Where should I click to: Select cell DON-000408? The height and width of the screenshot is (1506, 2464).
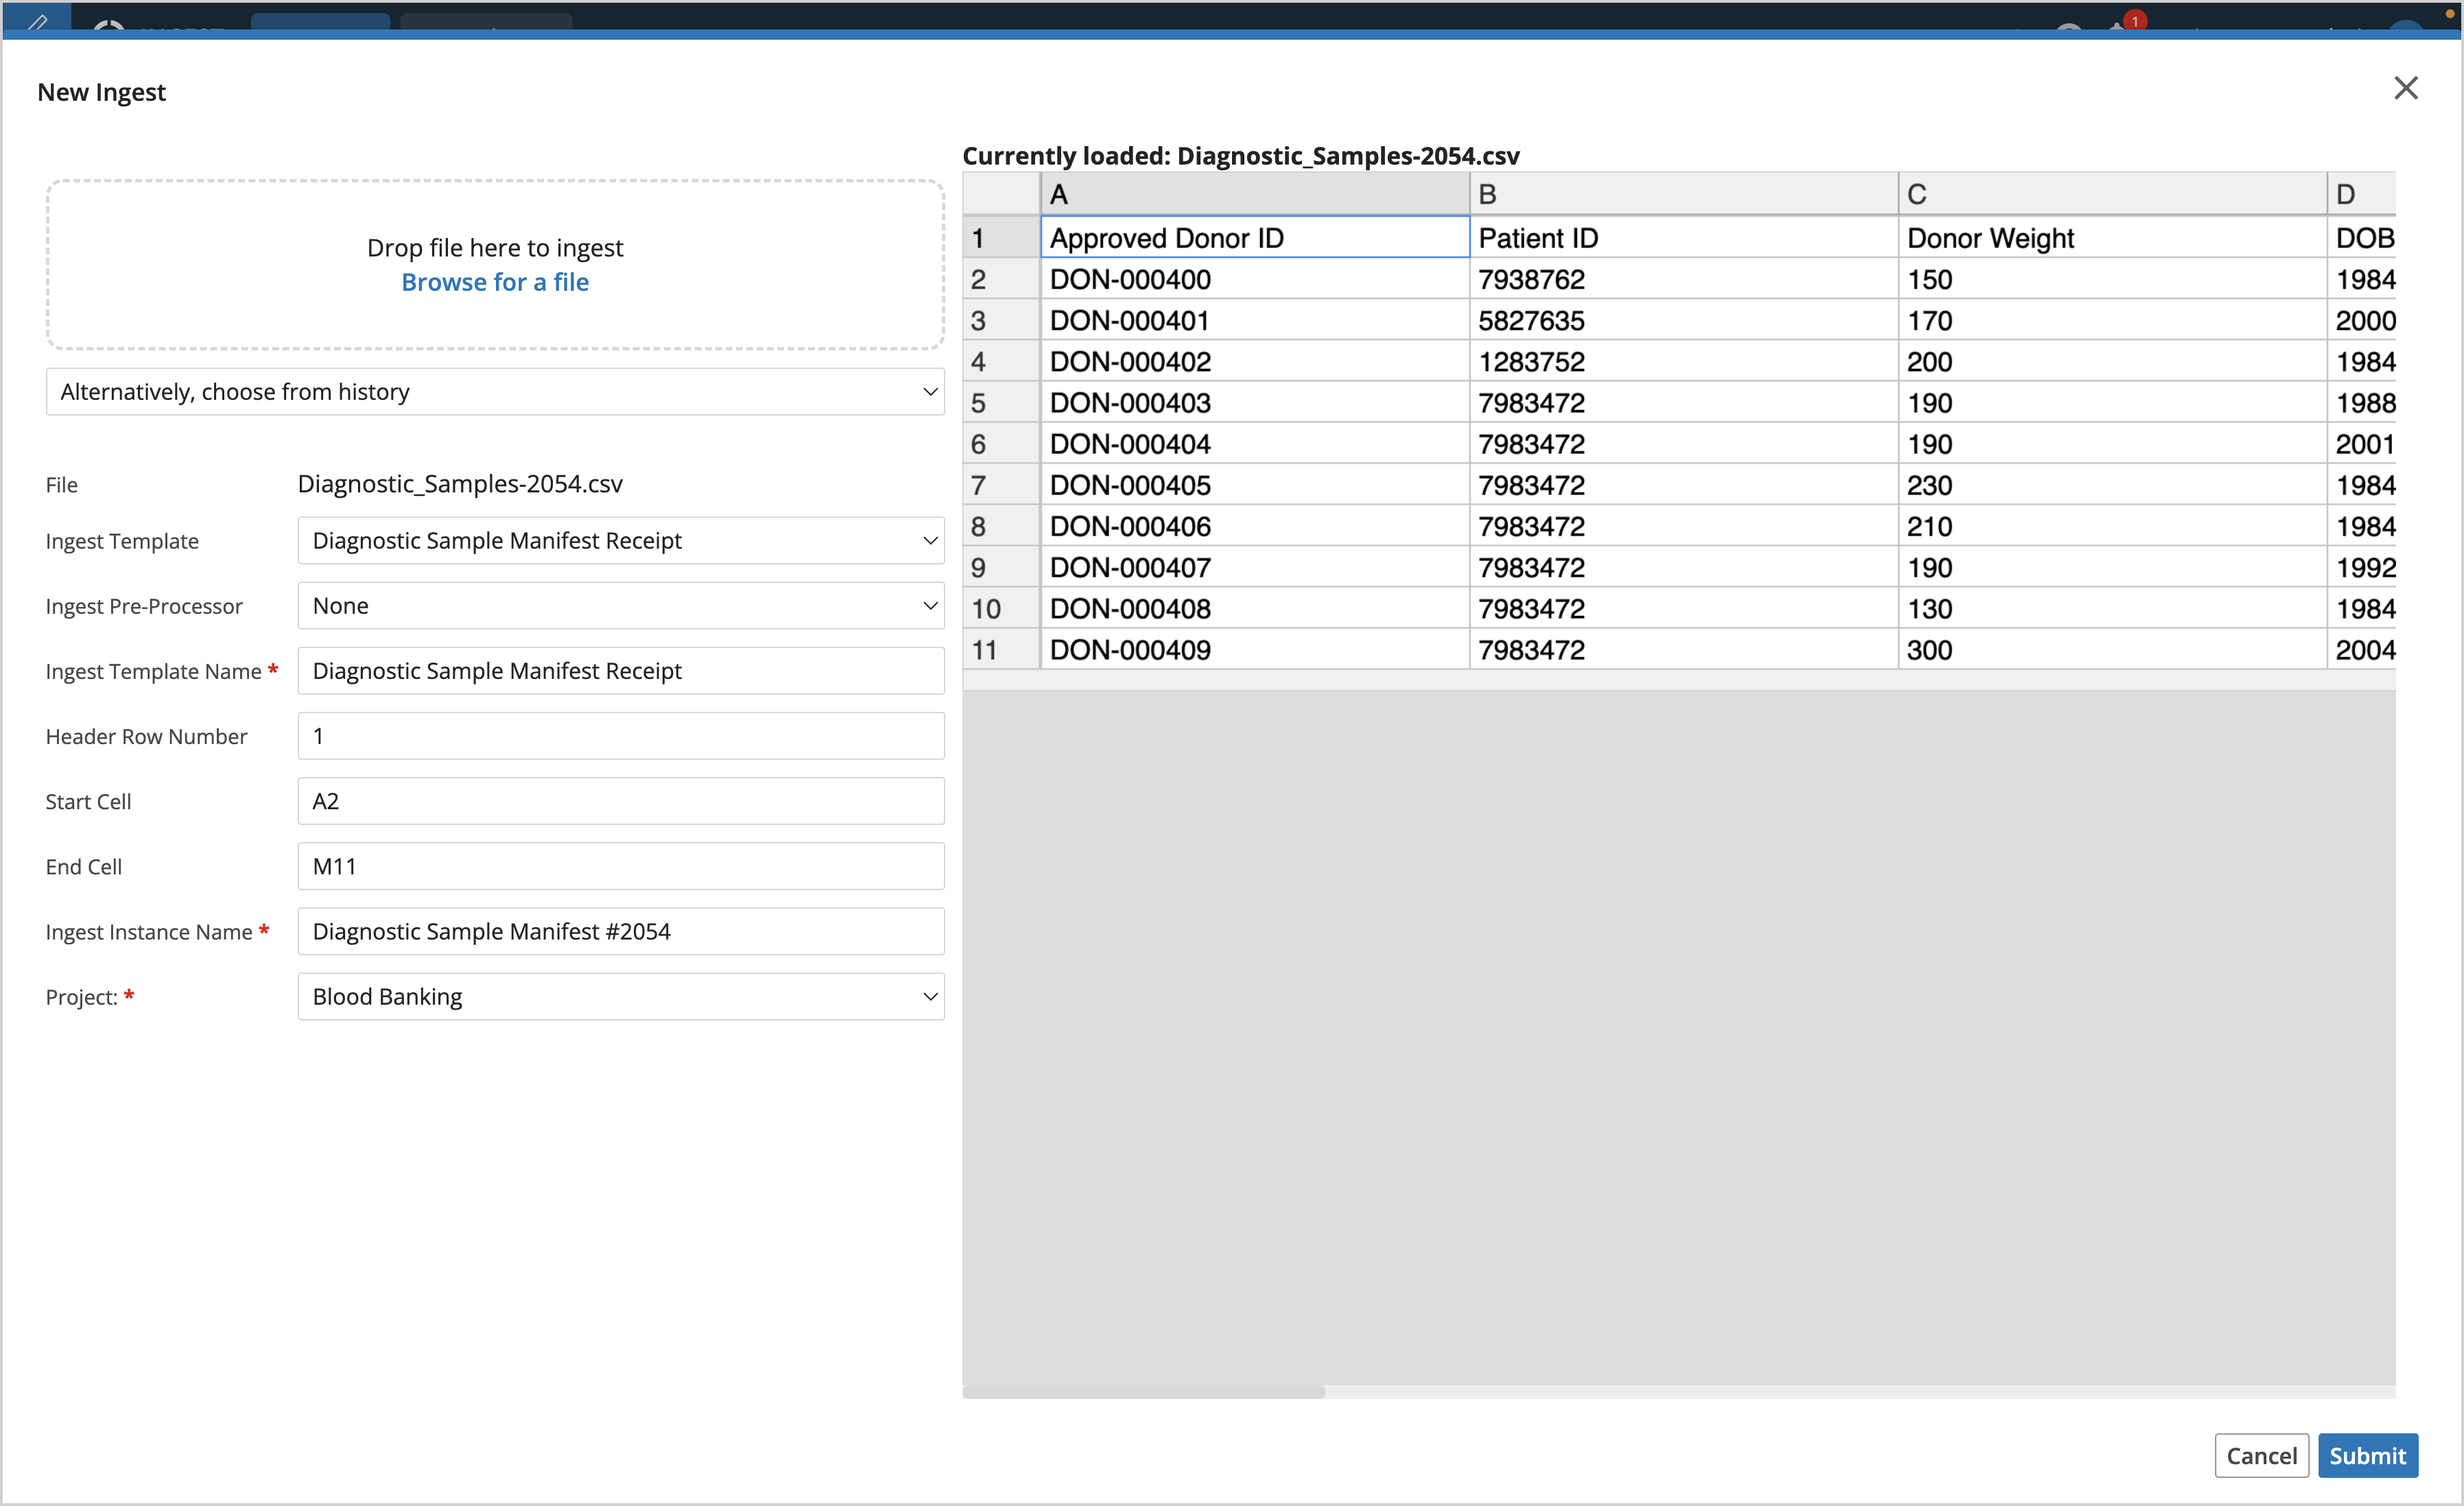[1255, 608]
